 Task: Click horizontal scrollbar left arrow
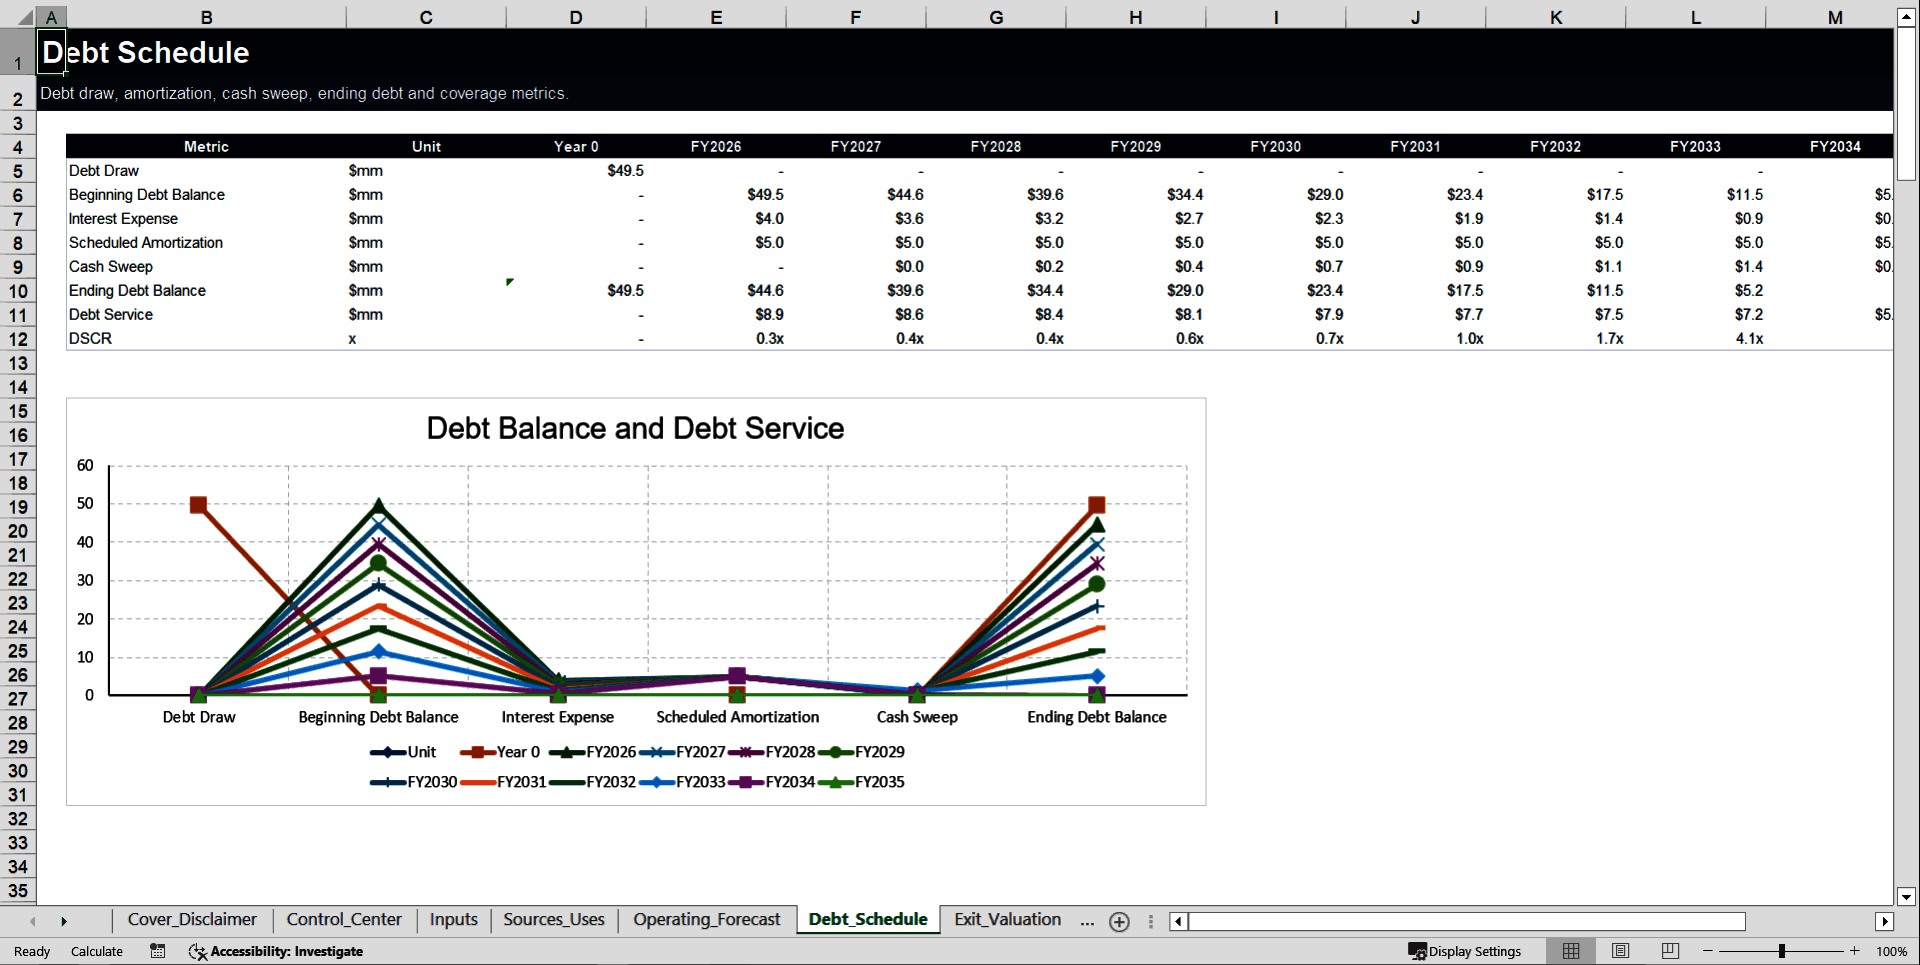click(1179, 922)
